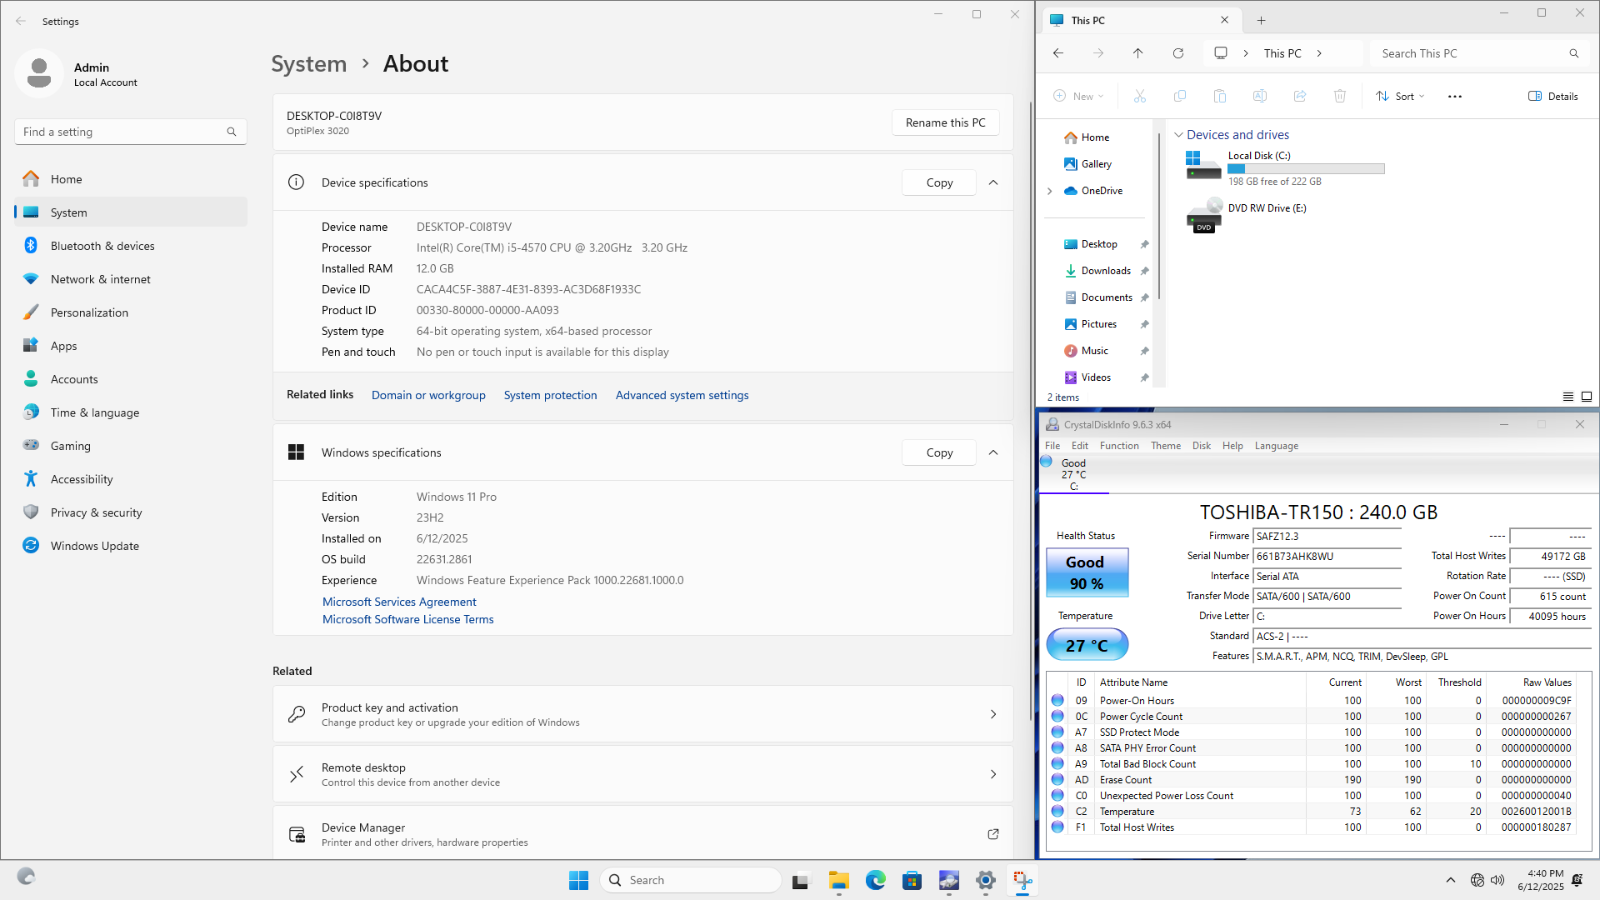1600x900 pixels.
Task: Open Network & internet settings
Action: pos(131,279)
